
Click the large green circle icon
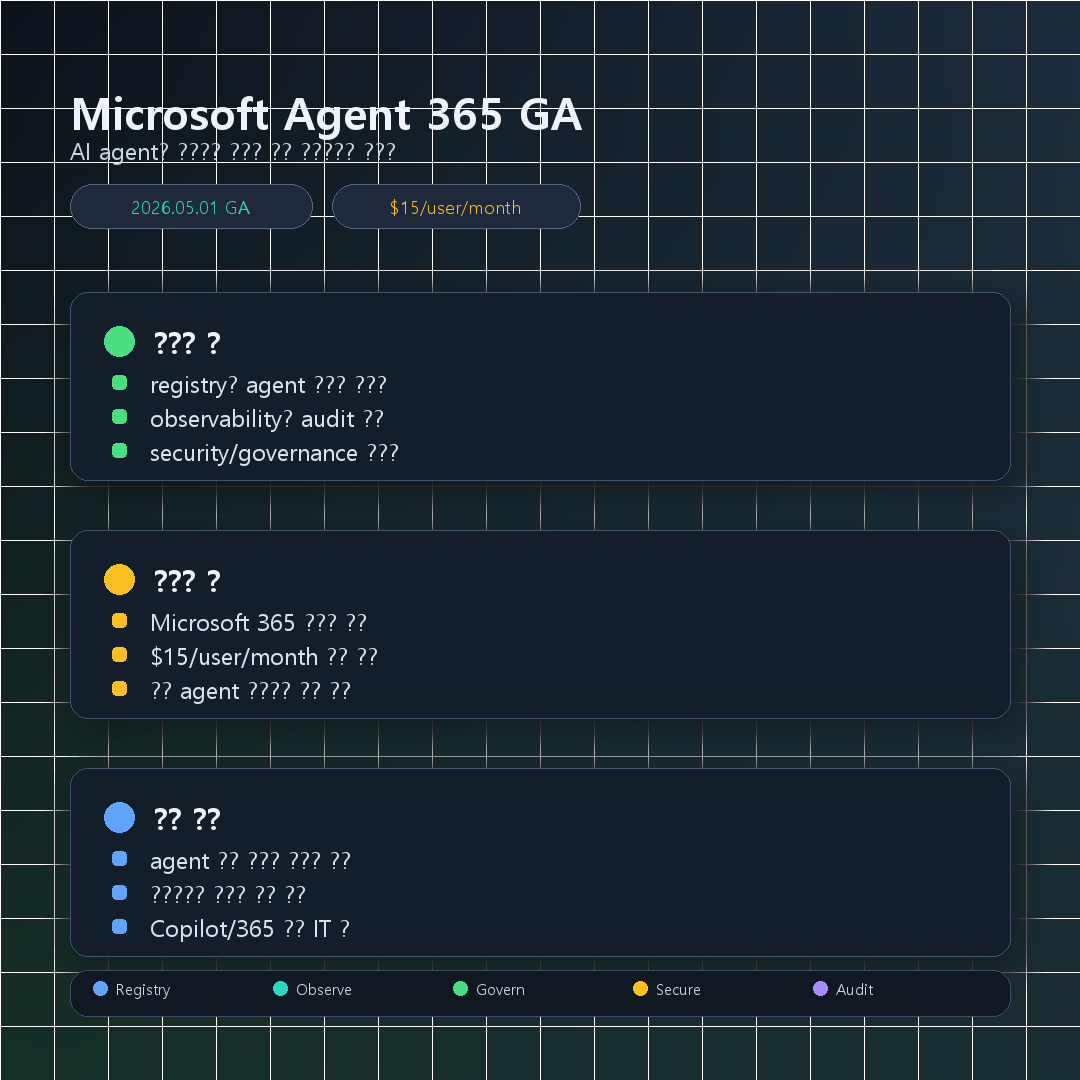(x=119, y=342)
